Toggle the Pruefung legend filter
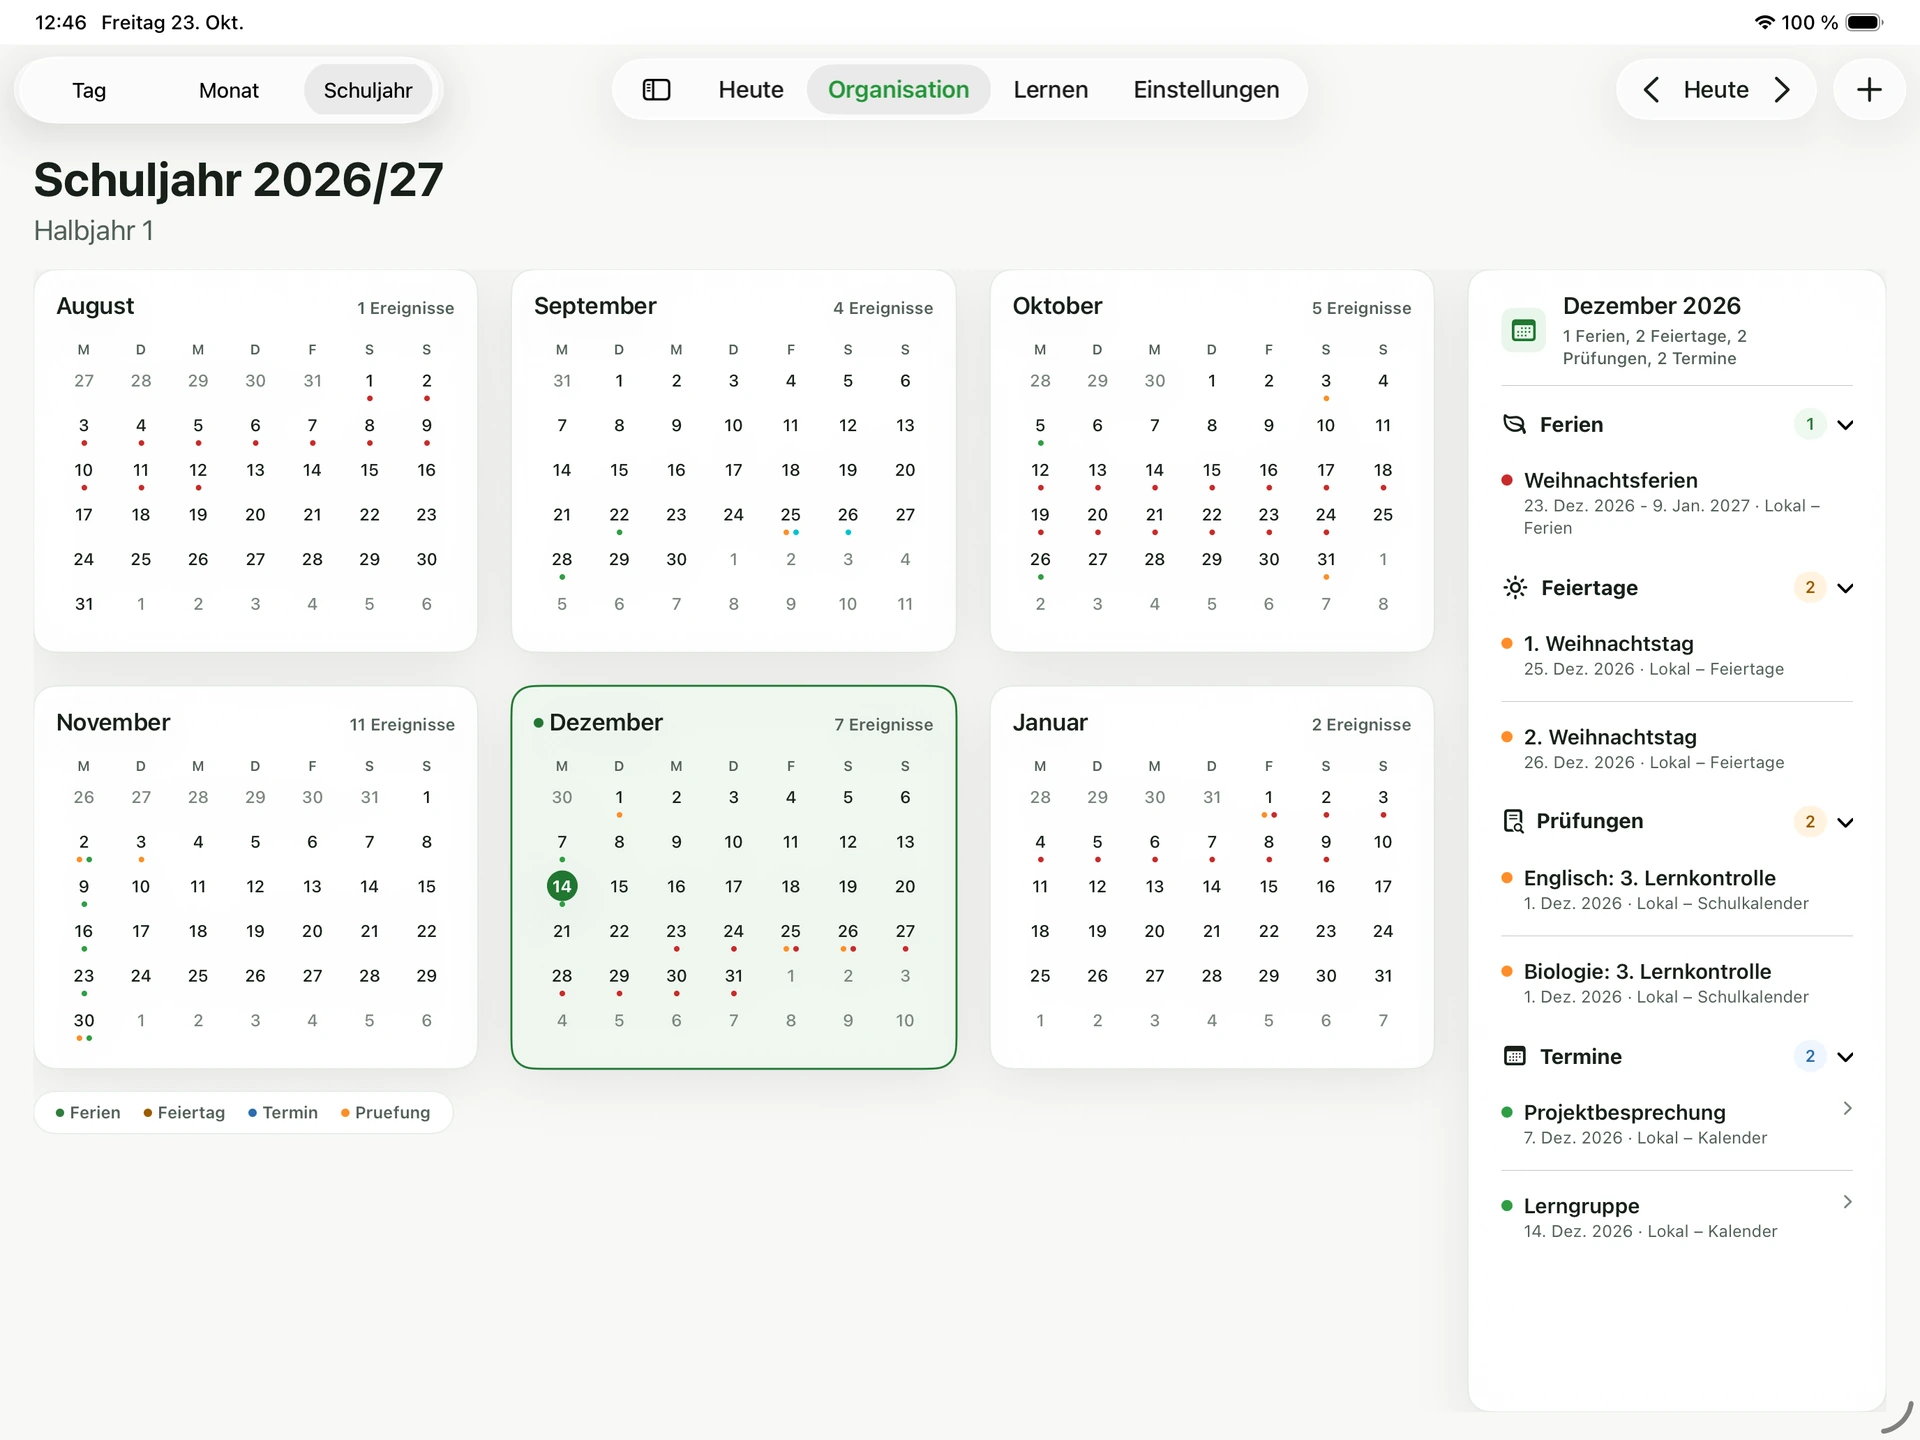This screenshot has width=1920, height=1440. click(x=385, y=1112)
